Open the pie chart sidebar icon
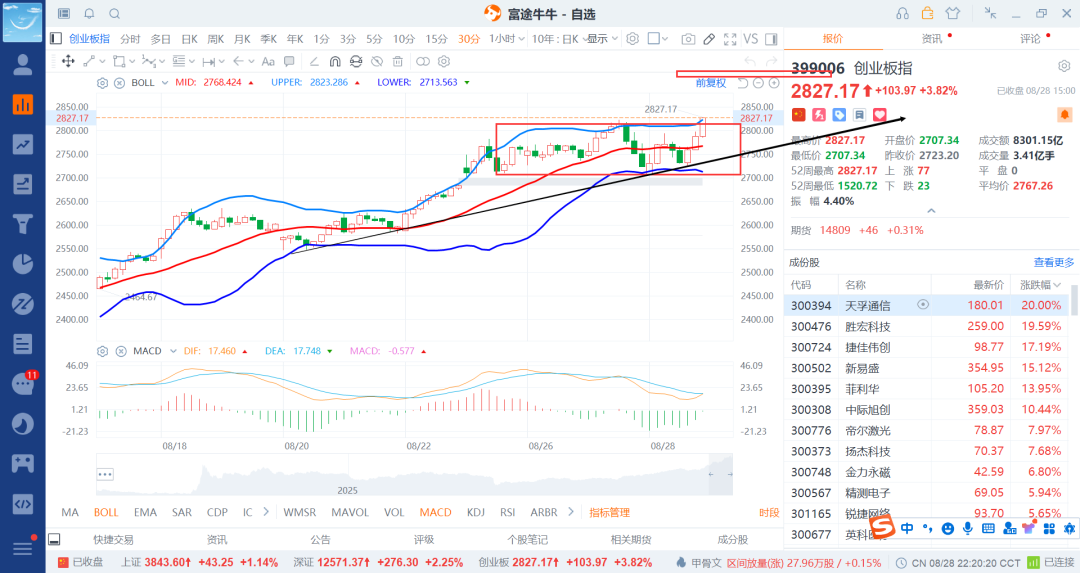This screenshot has width=1080, height=573. [x=23, y=264]
